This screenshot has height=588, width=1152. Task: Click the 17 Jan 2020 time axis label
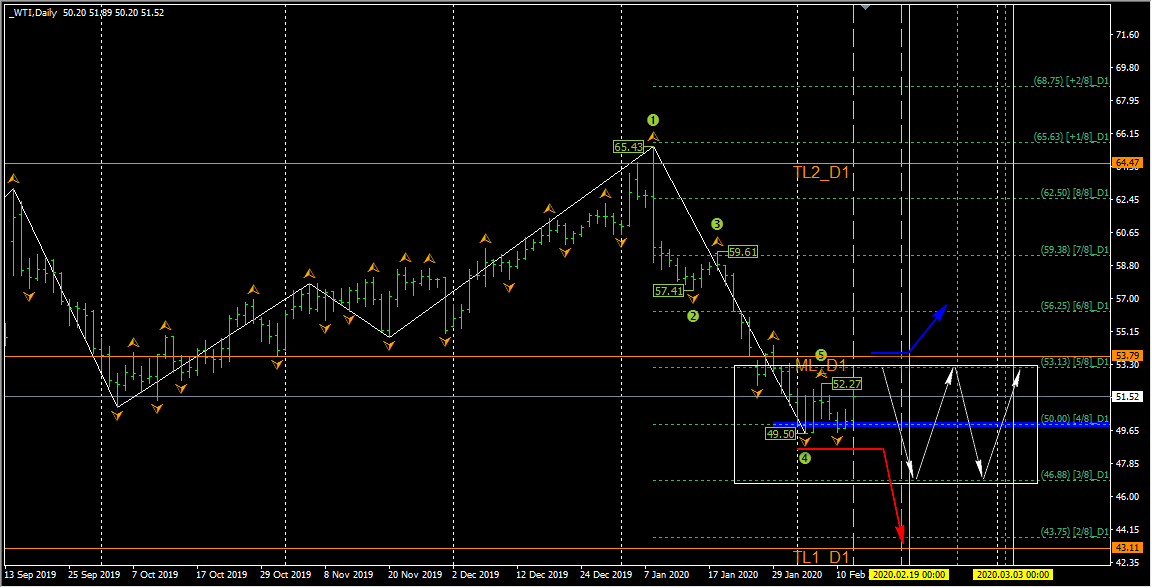(x=733, y=575)
